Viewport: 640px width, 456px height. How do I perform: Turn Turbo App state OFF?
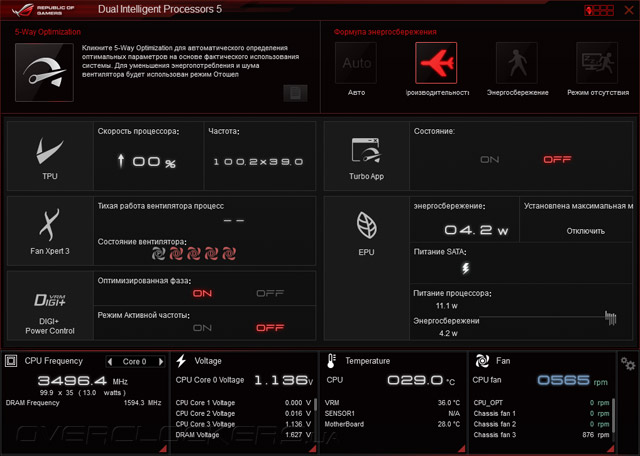[557, 160]
